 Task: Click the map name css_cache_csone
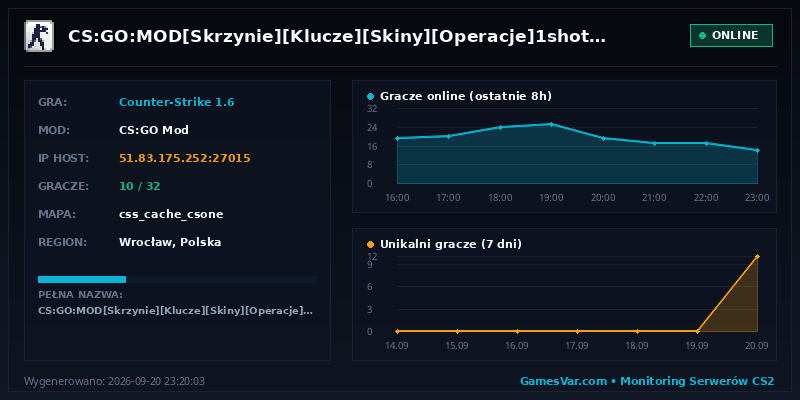pyautogui.click(x=171, y=214)
